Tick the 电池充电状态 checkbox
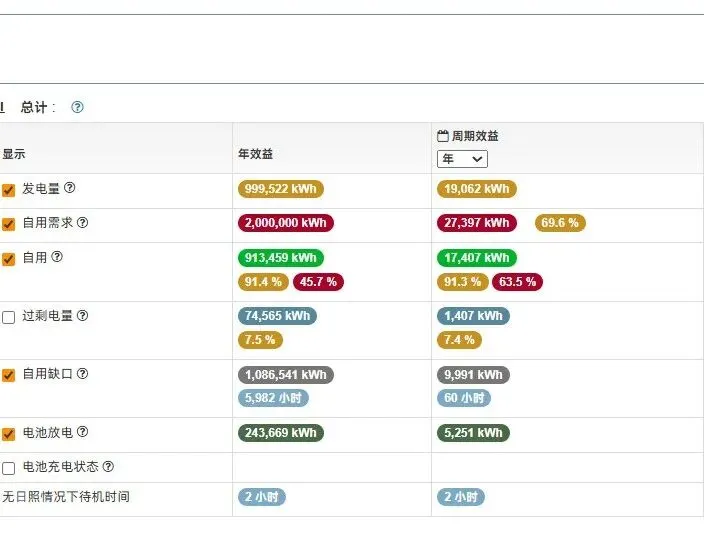704x549 pixels. [9, 468]
